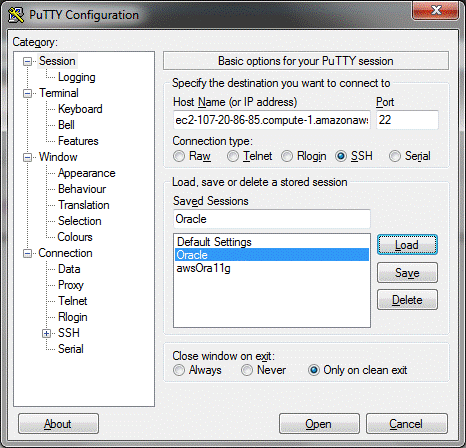Close the PuTTY Configuration window

pos(436,10)
